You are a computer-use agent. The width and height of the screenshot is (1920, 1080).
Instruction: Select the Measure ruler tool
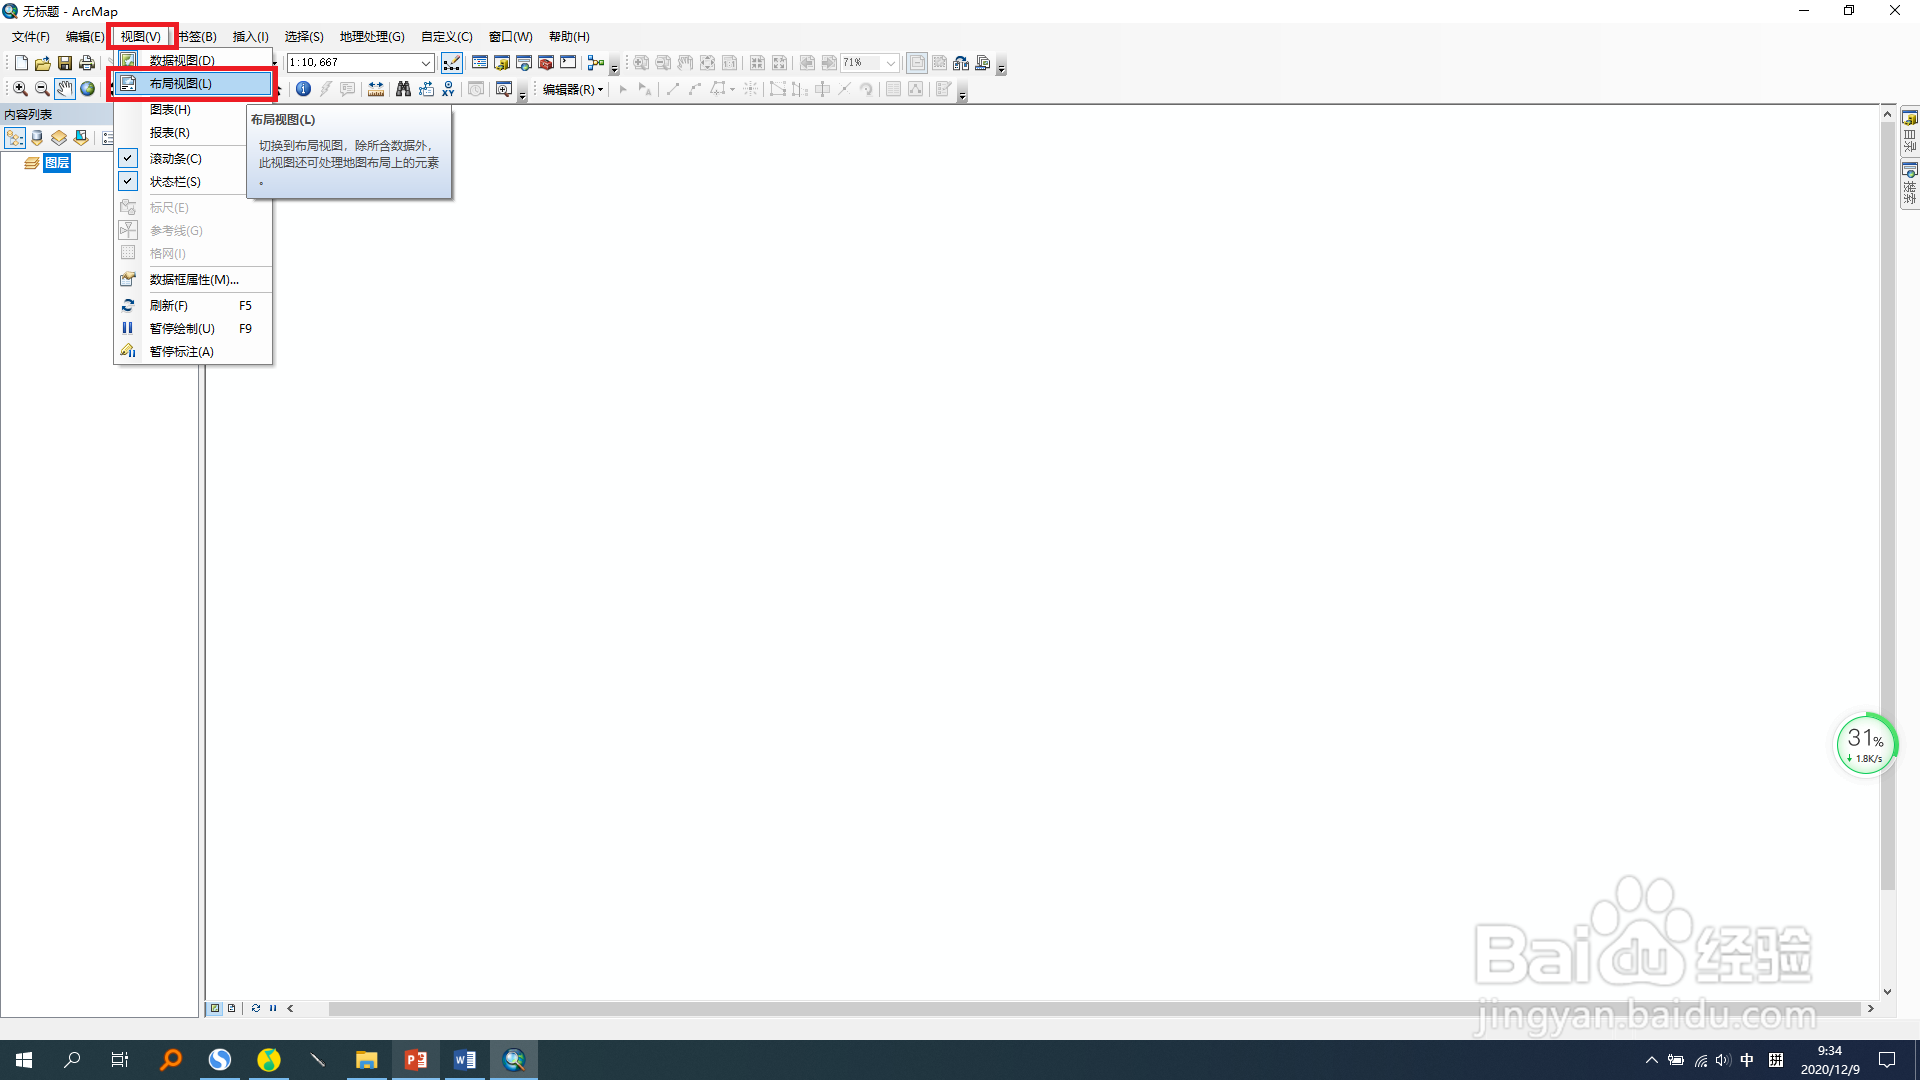pos(376,89)
